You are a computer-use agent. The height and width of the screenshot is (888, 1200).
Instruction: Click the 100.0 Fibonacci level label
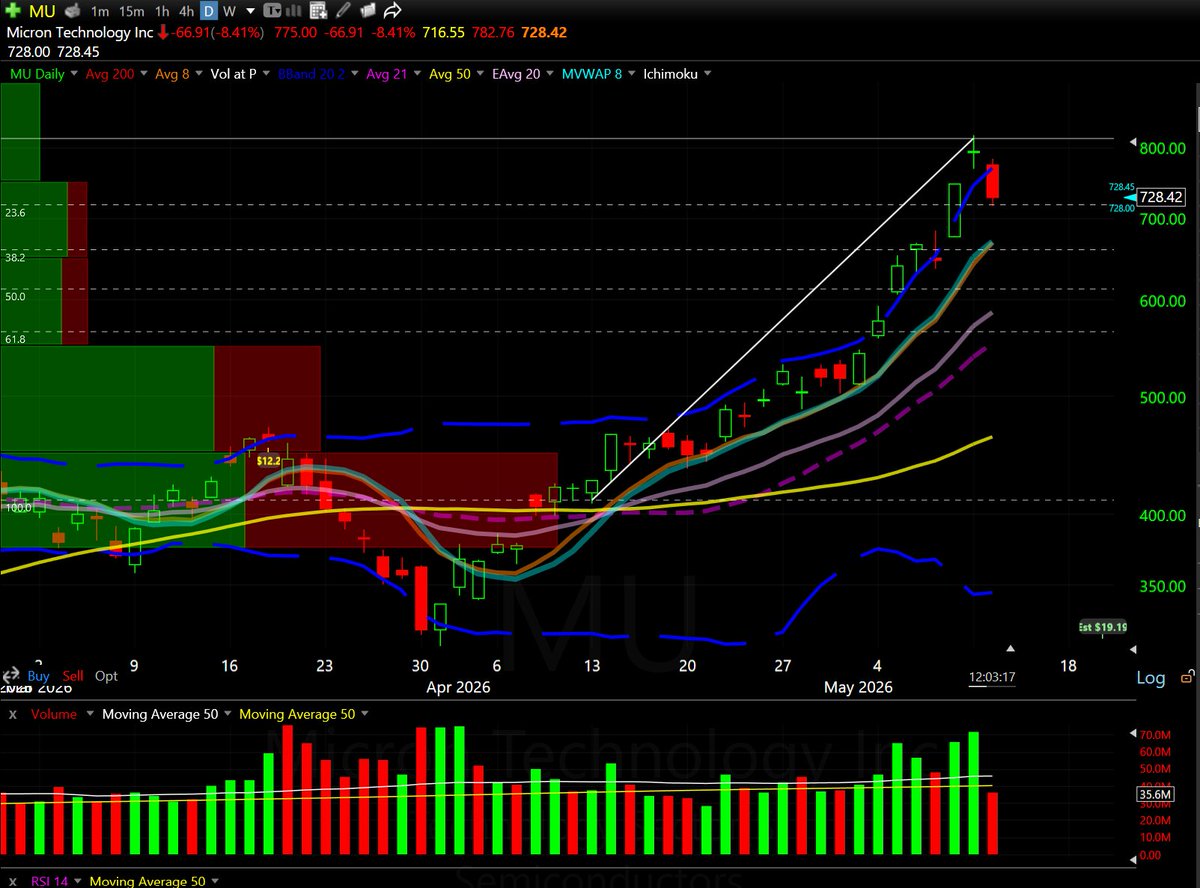pyautogui.click(x=18, y=508)
